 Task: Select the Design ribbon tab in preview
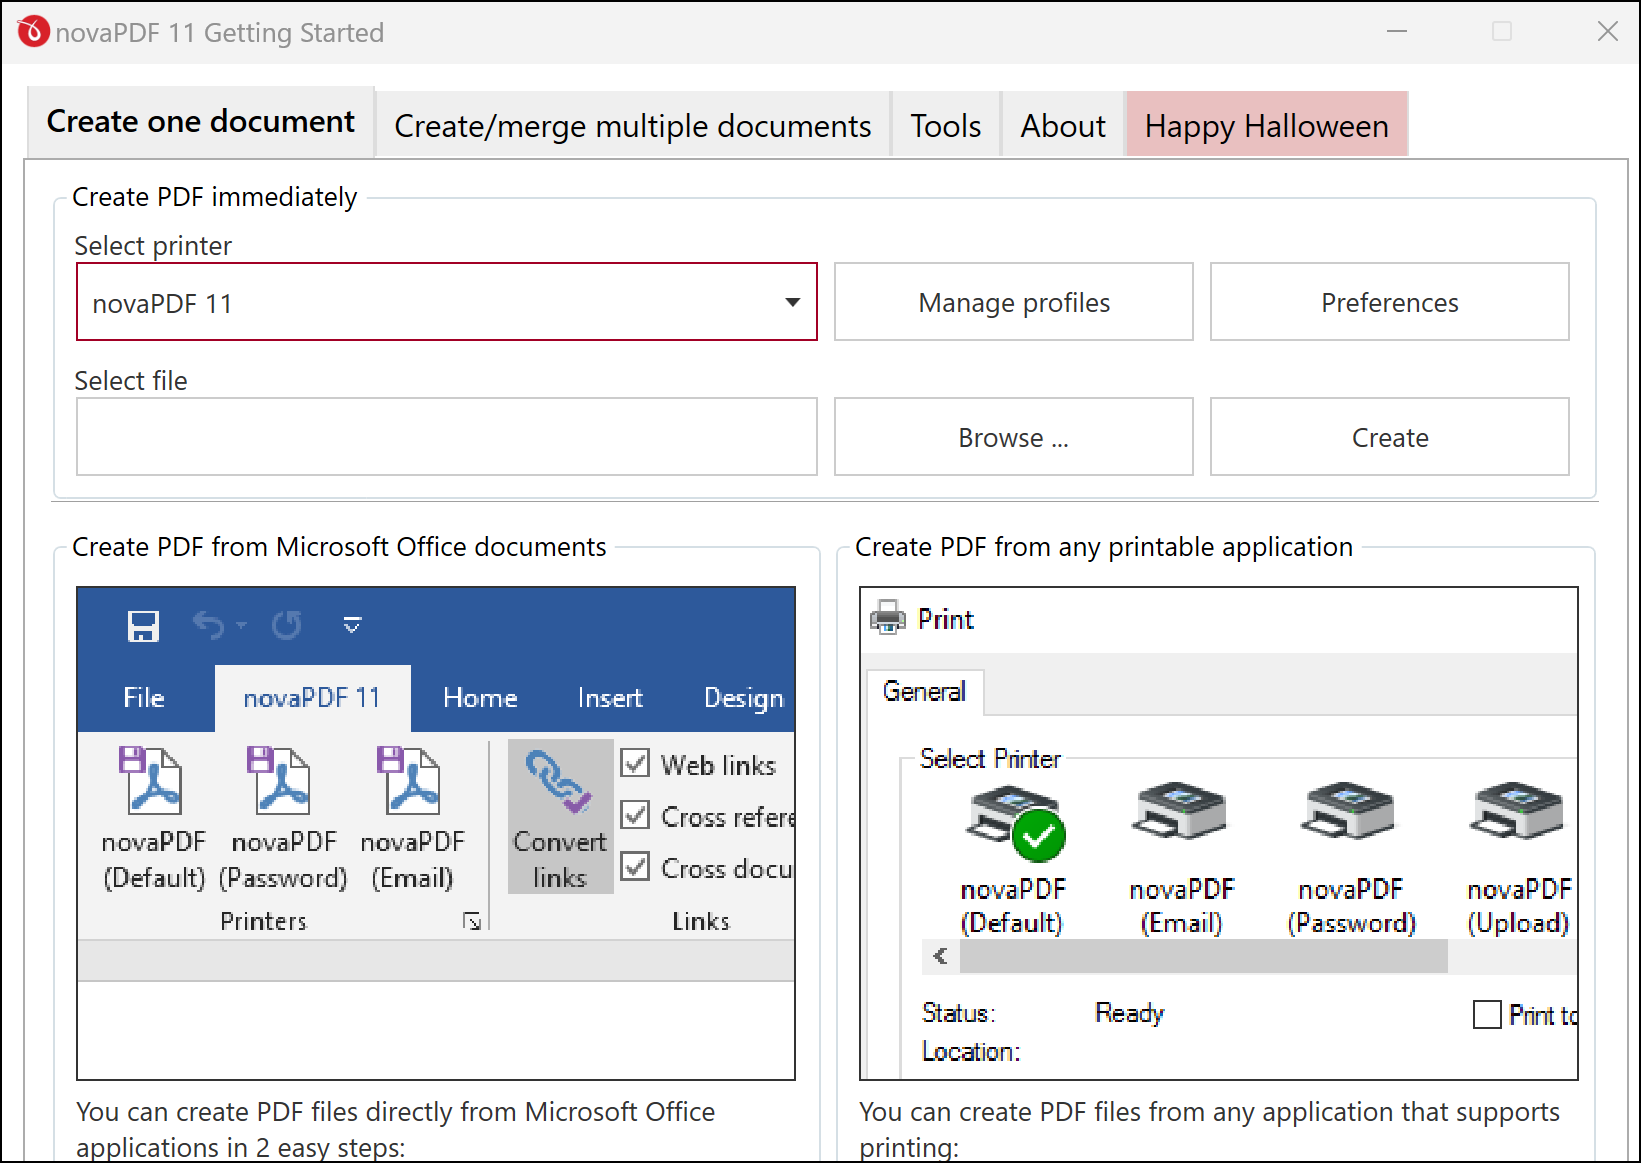pos(743,697)
